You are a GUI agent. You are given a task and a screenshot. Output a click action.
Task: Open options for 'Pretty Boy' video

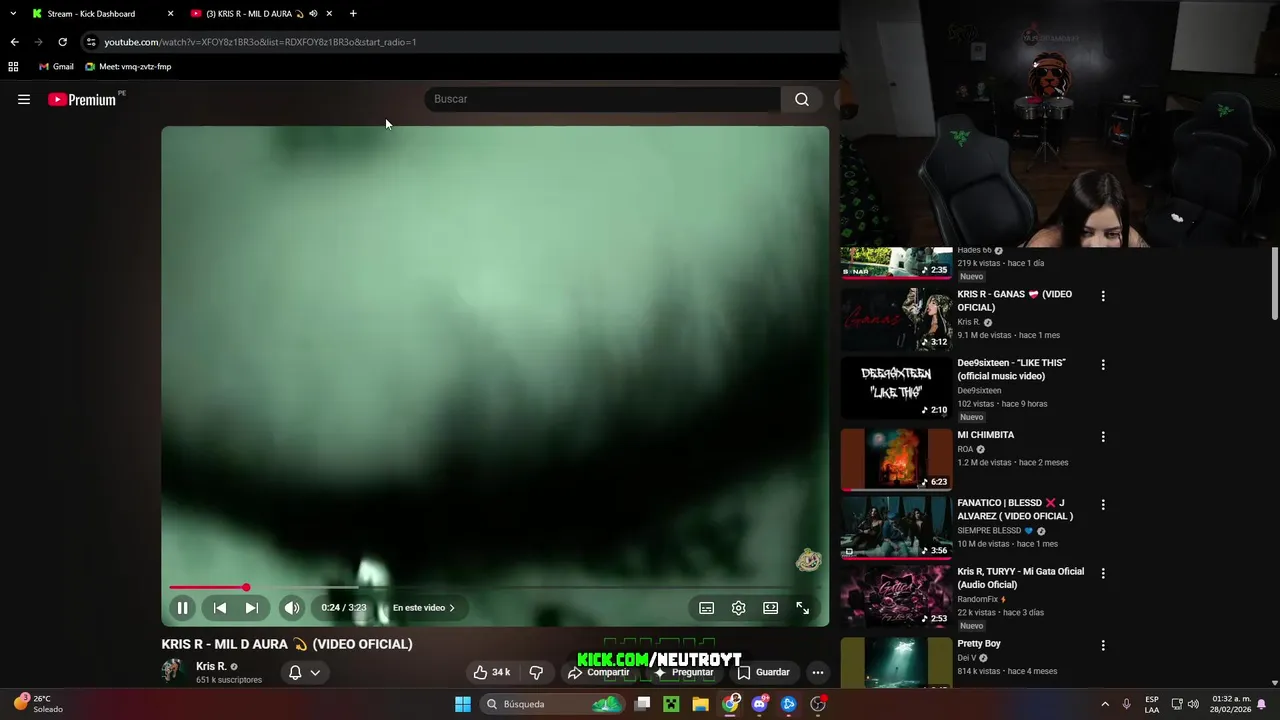coord(1103,646)
